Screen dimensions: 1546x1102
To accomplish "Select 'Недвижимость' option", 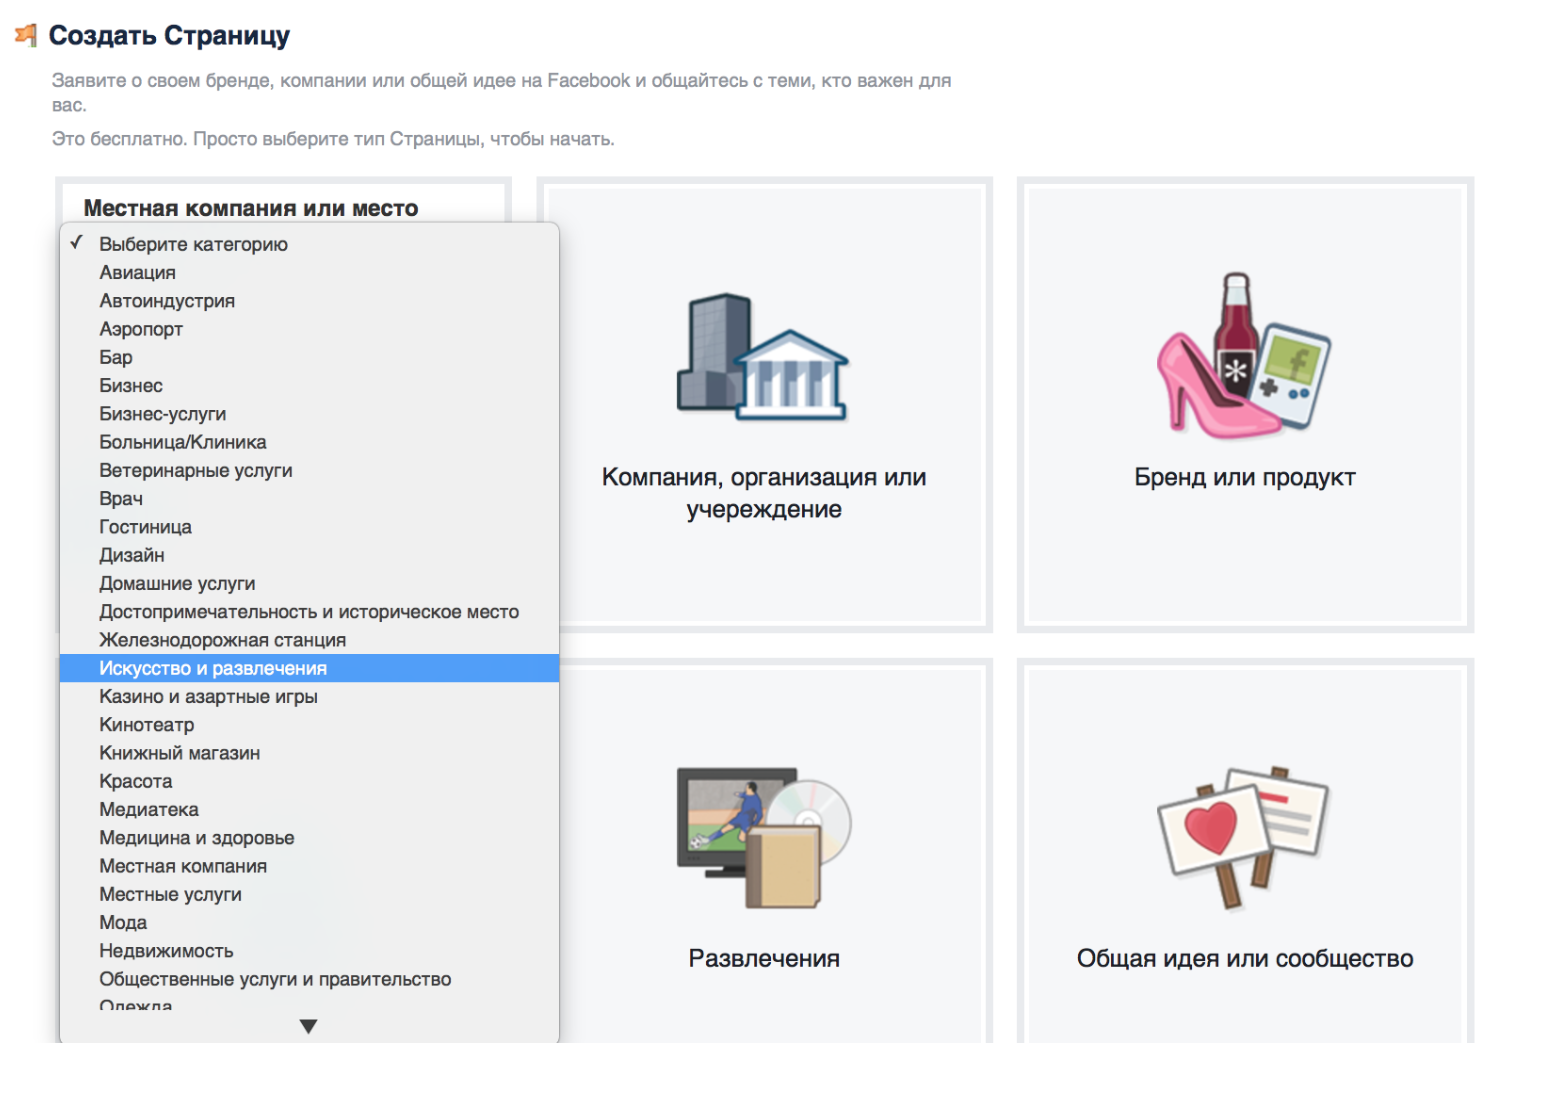I will tap(166, 951).
